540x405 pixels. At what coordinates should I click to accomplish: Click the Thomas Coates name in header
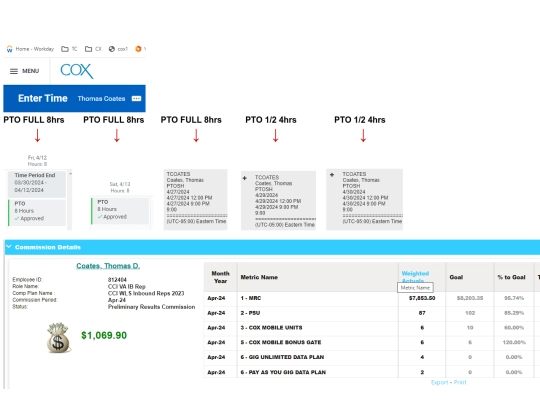click(x=101, y=98)
